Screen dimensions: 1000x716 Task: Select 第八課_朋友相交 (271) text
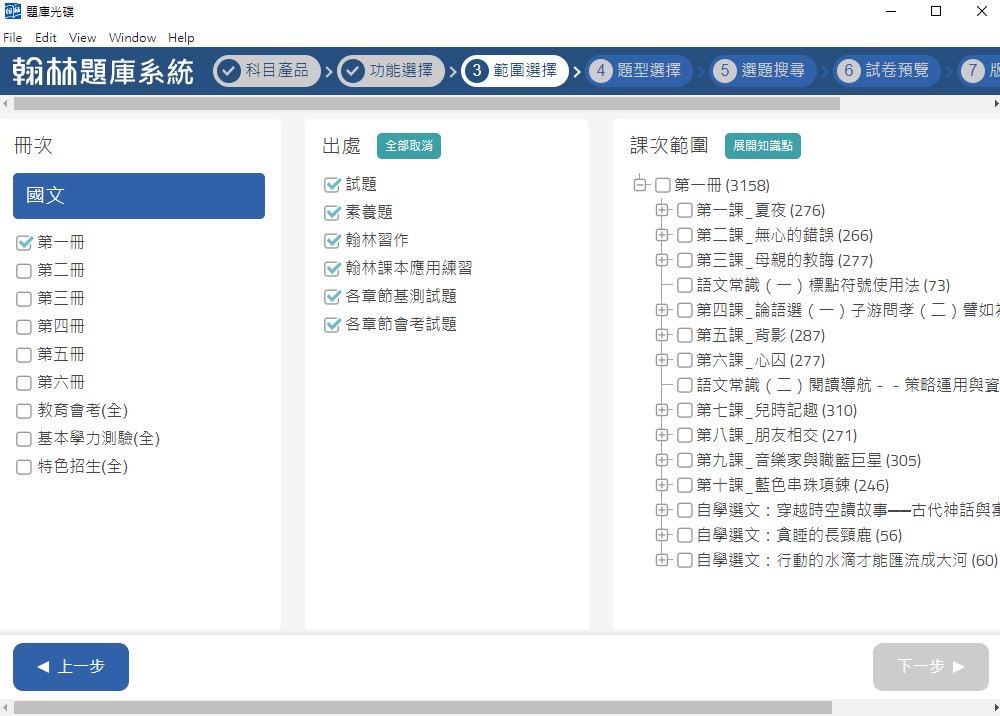click(777, 435)
